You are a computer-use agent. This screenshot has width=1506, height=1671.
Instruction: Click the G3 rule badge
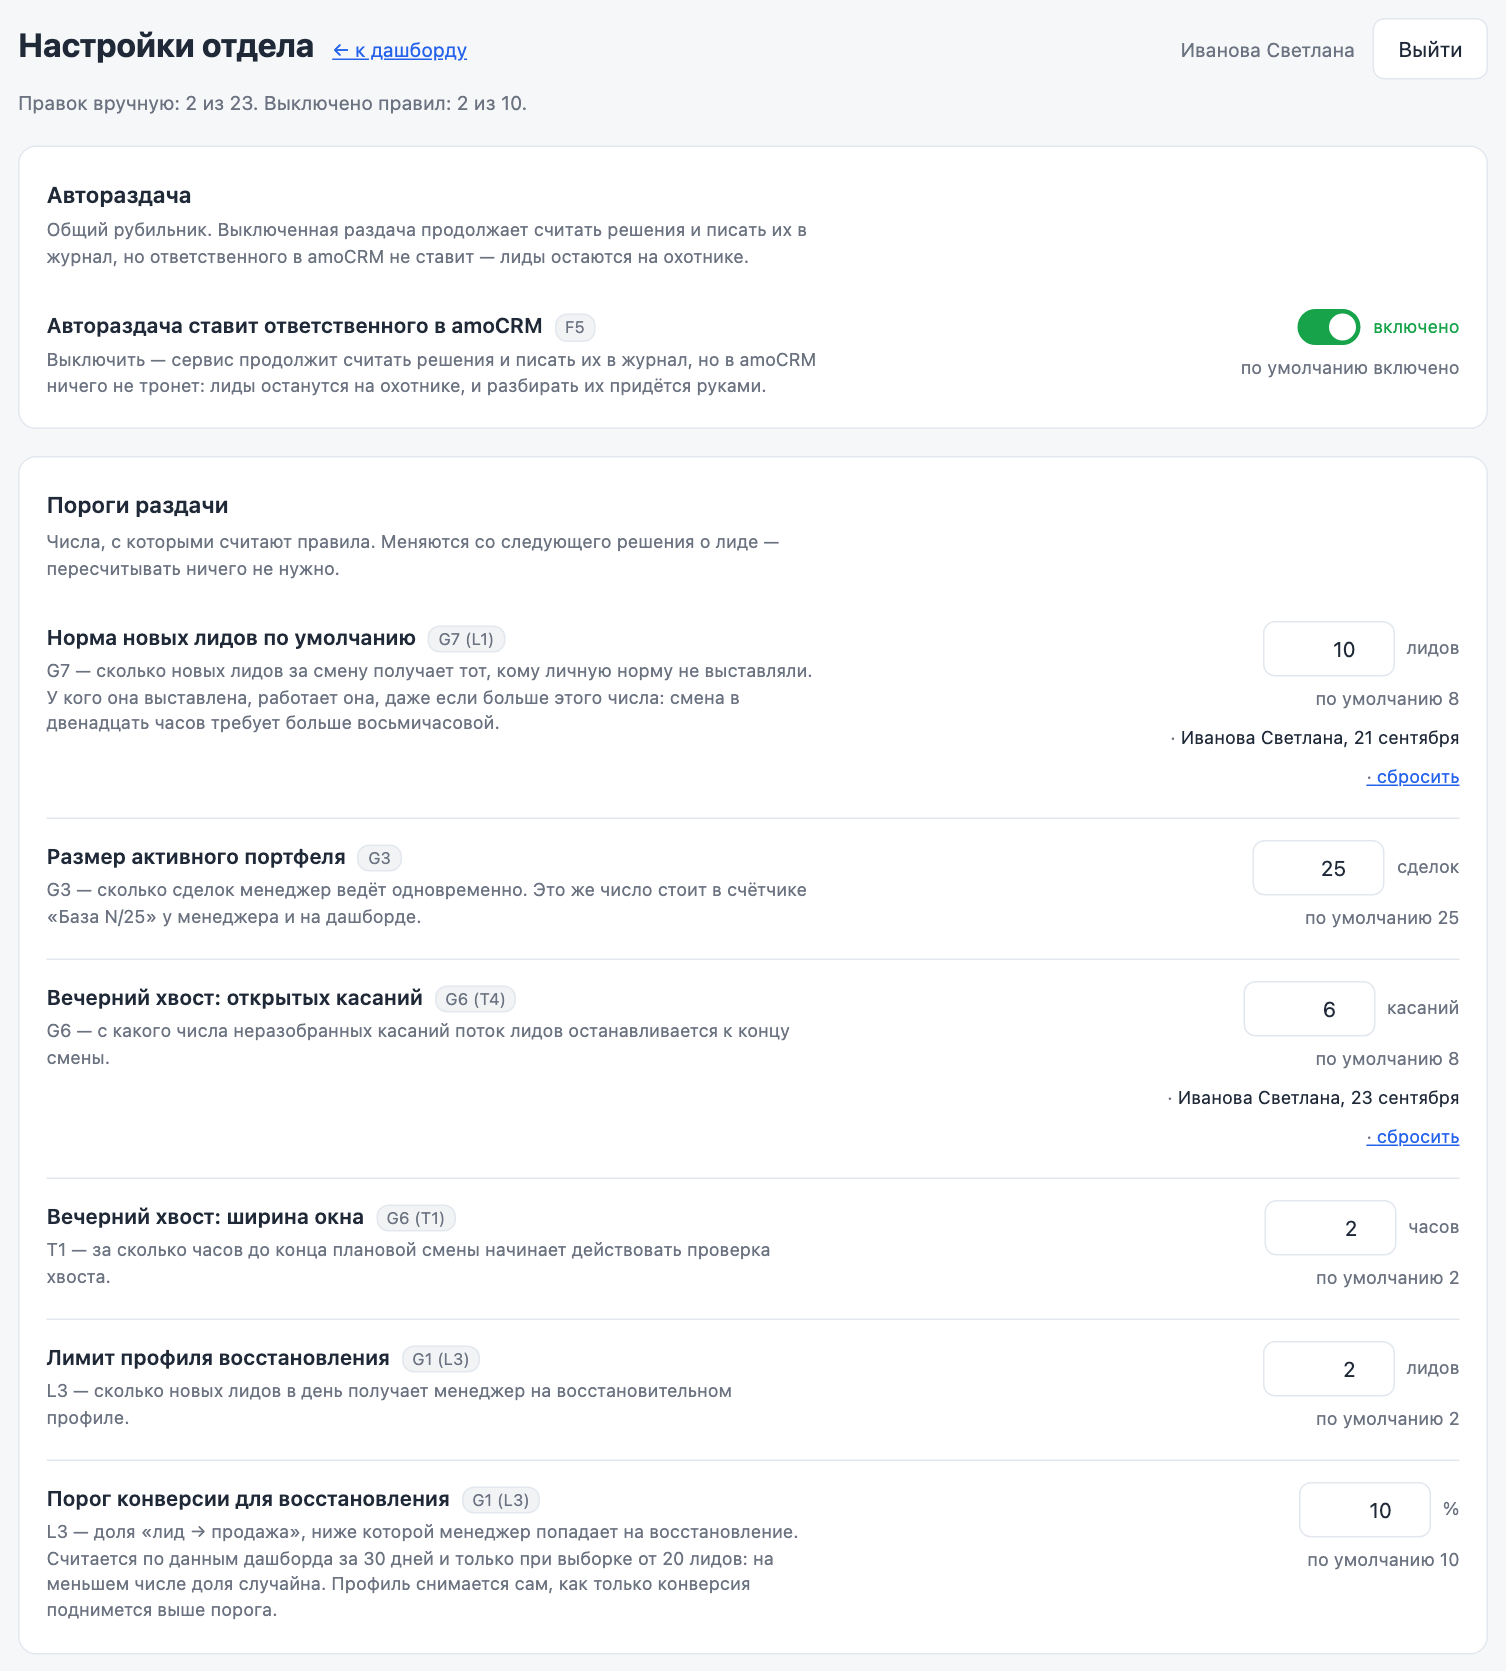(379, 858)
